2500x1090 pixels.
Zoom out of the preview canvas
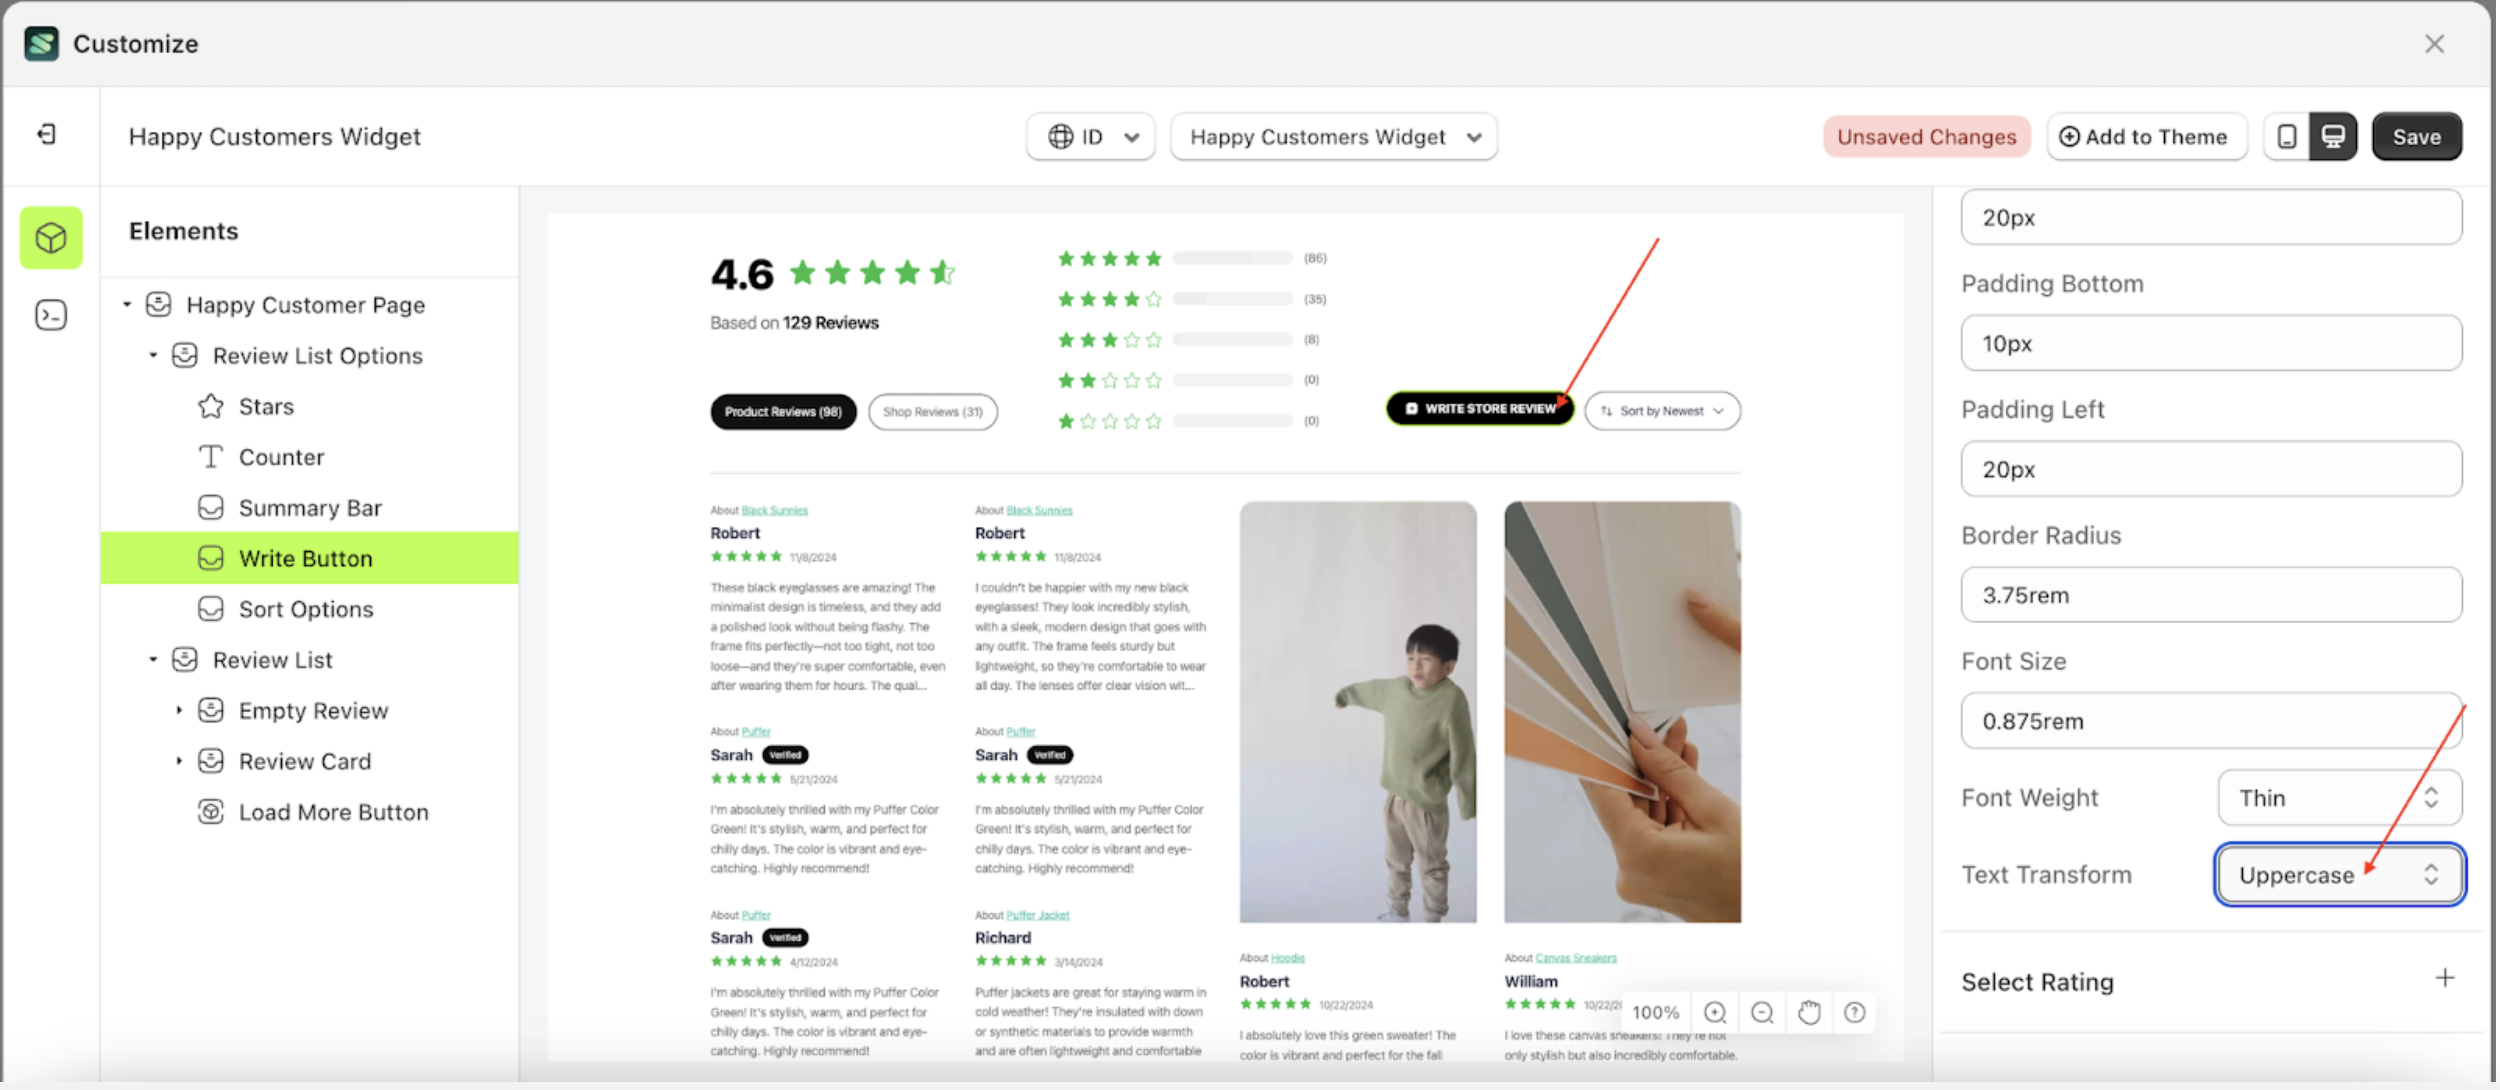click(x=1762, y=1012)
